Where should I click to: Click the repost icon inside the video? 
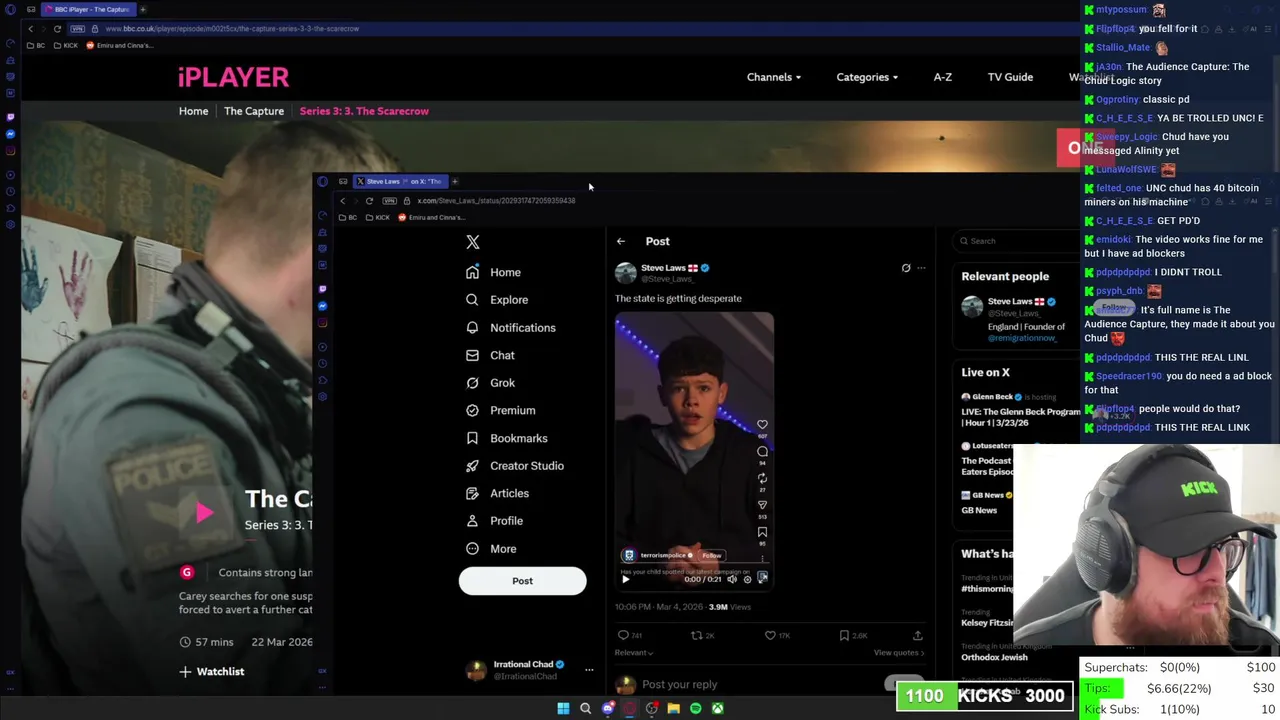[x=762, y=478]
